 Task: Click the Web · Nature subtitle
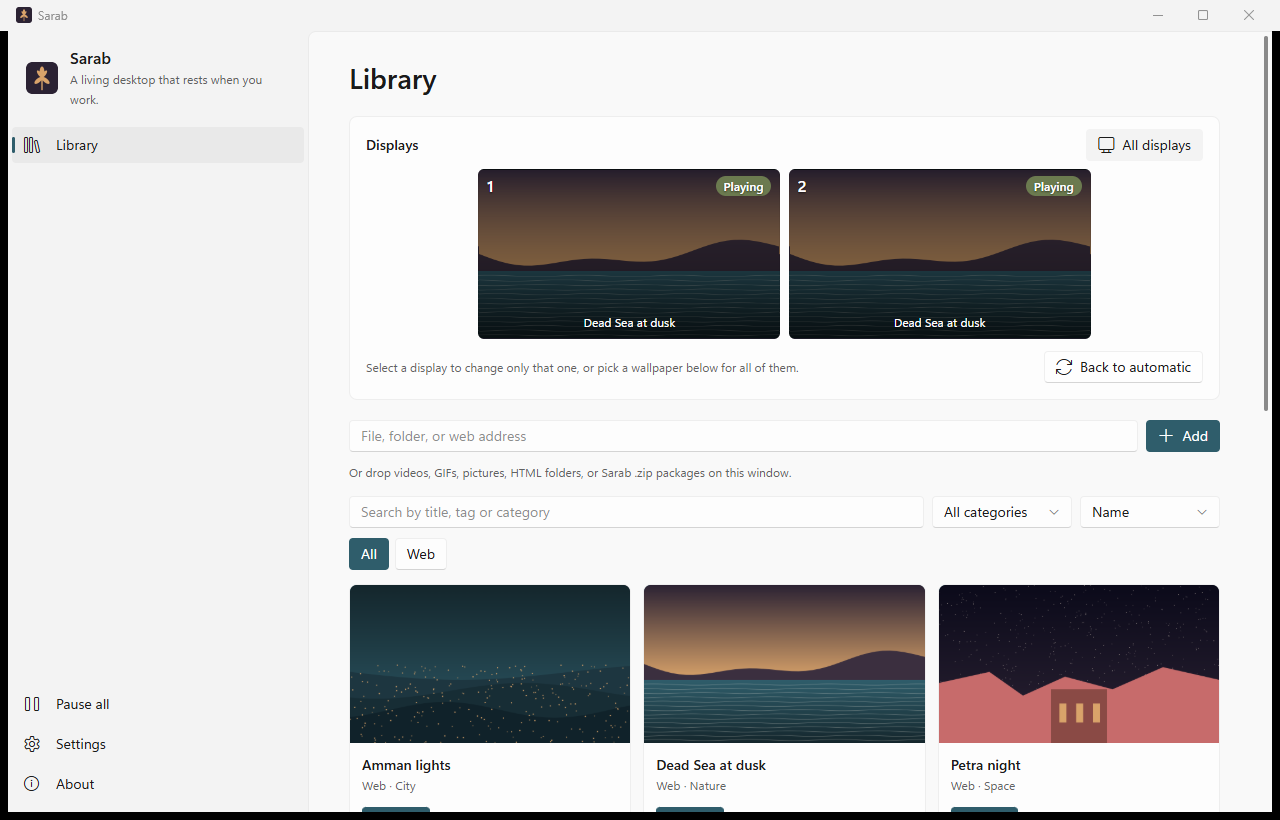691,786
